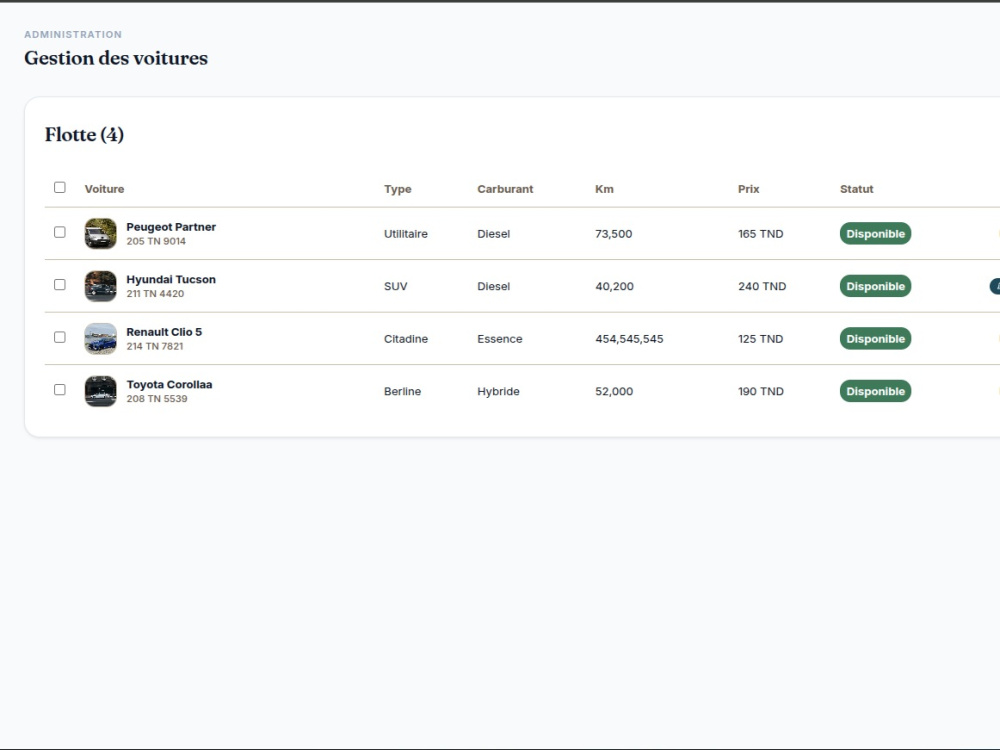The width and height of the screenshot is (1000, 750).
Task: Open the Renault Clio 5 car thumbnail
Action: point(101,339)
